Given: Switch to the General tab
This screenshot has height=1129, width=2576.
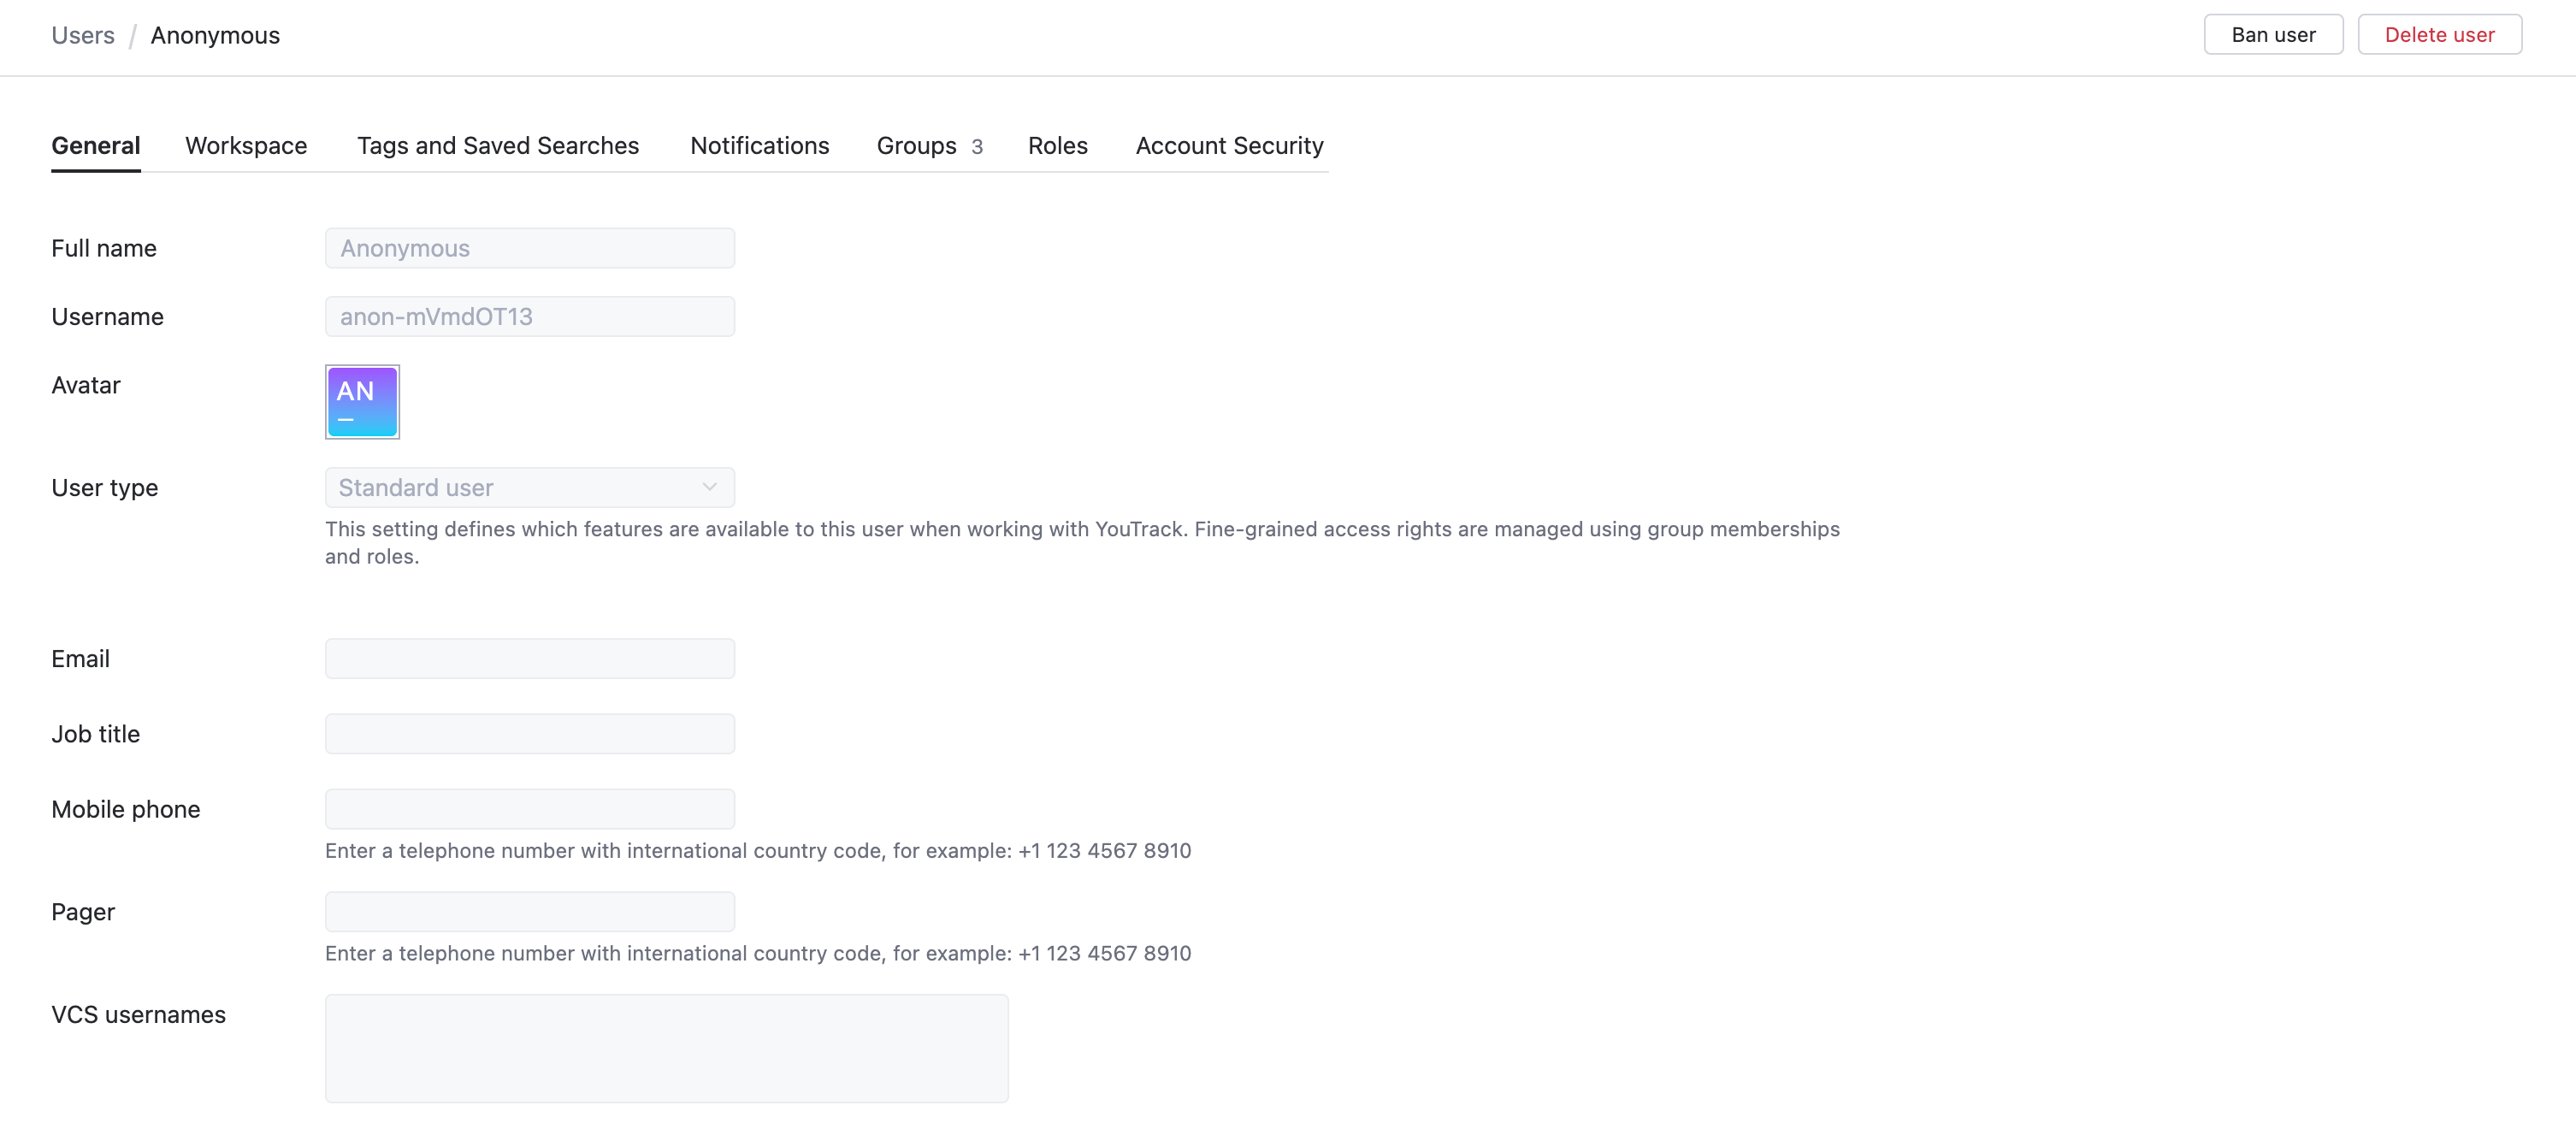Looking at the screenshot, I should tap(95, 145).
